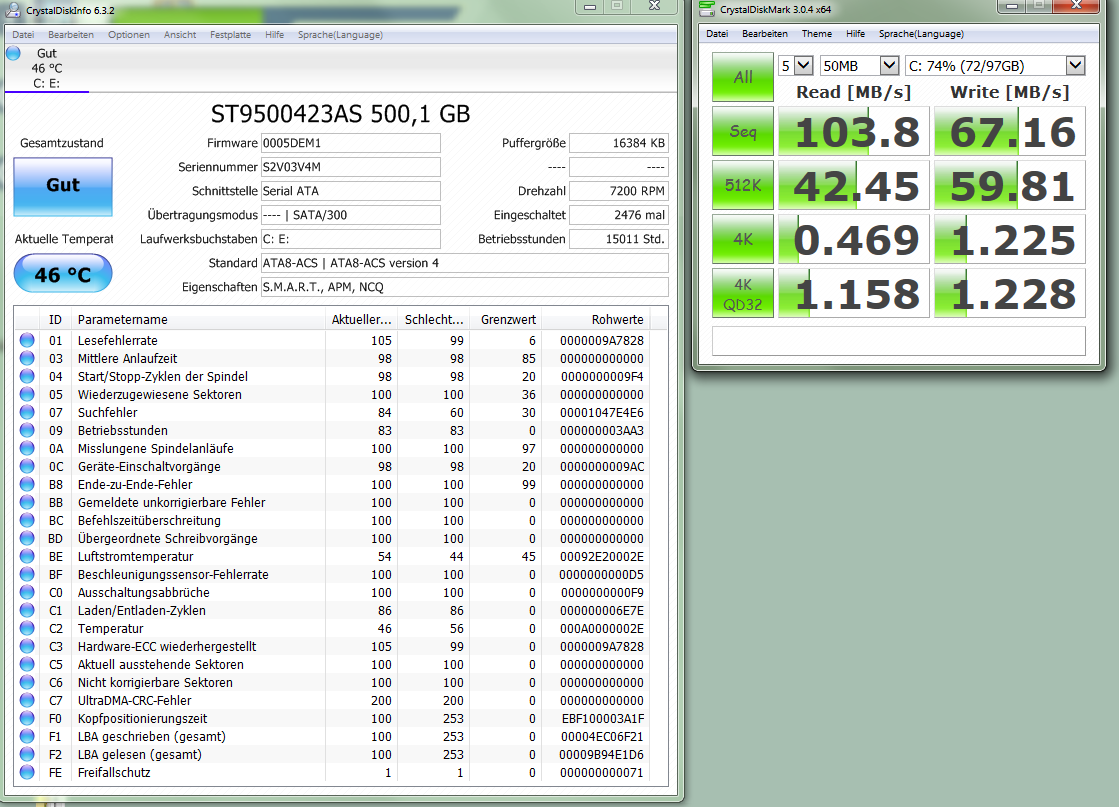The height and width of the screenshot is (807, 1119).
Task: Open Sprache(Language) menu in CrystalDiskMark
Action: [921, 34]
